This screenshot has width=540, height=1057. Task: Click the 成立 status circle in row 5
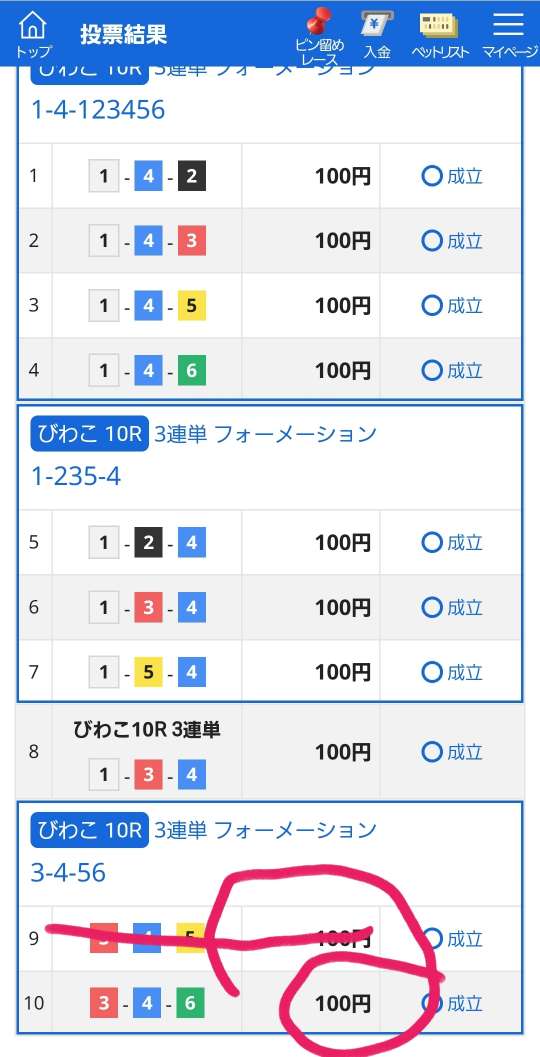431,543
